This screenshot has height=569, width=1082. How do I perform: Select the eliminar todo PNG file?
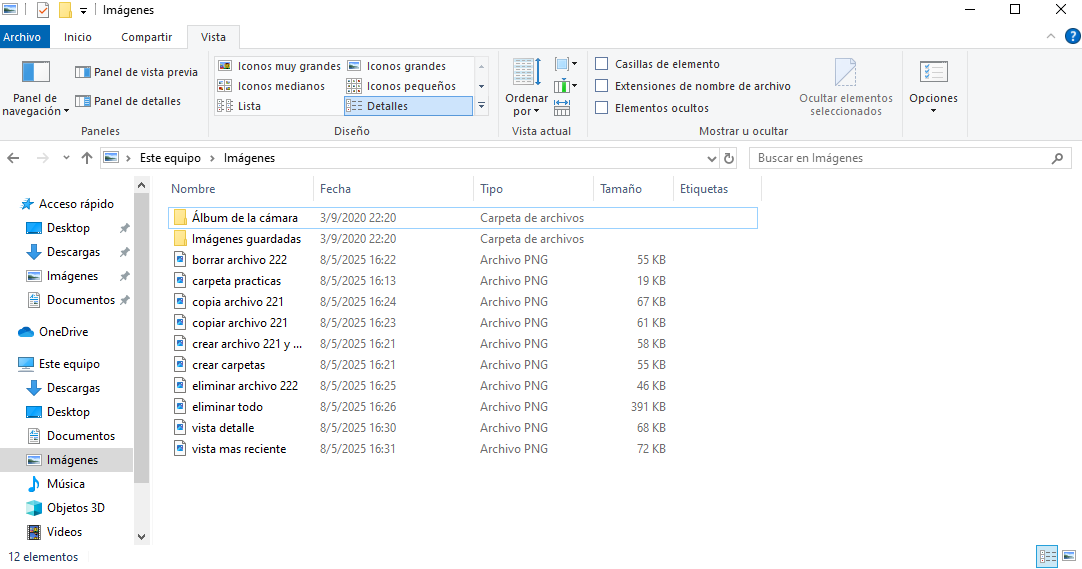coord(229,407)
